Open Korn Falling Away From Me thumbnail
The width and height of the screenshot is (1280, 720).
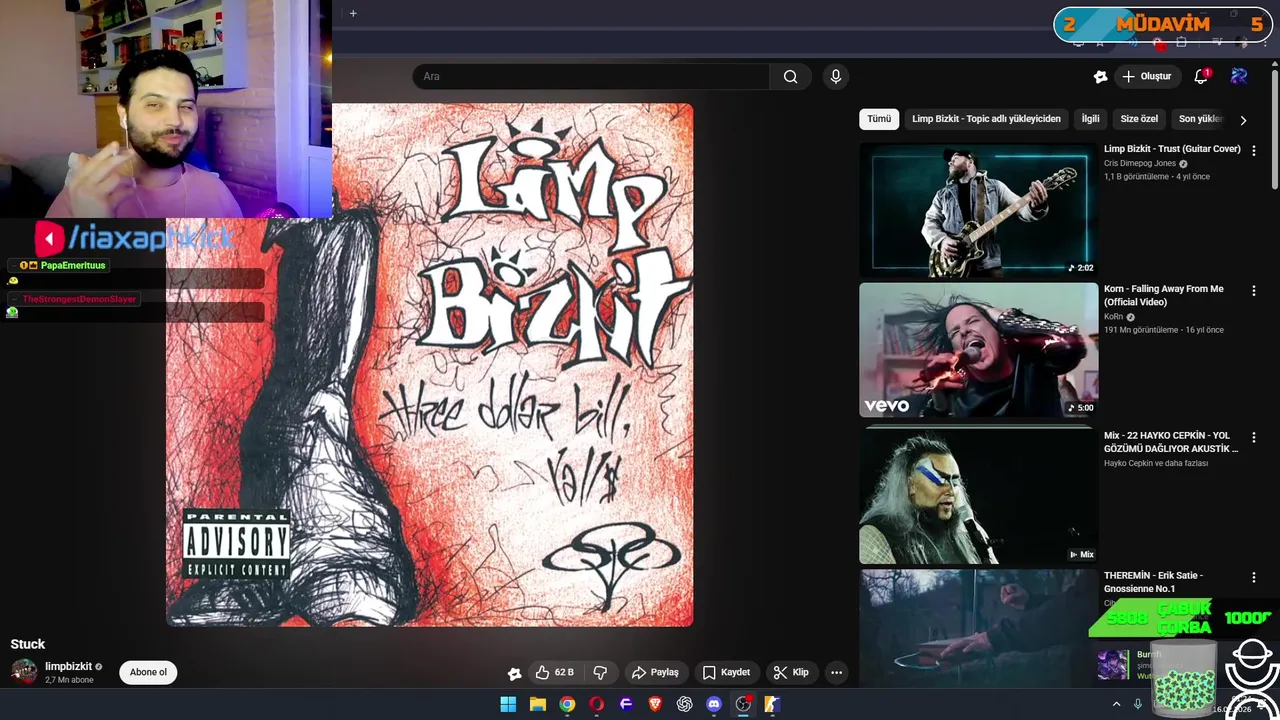pyautogui.click(x=978, y=350)
